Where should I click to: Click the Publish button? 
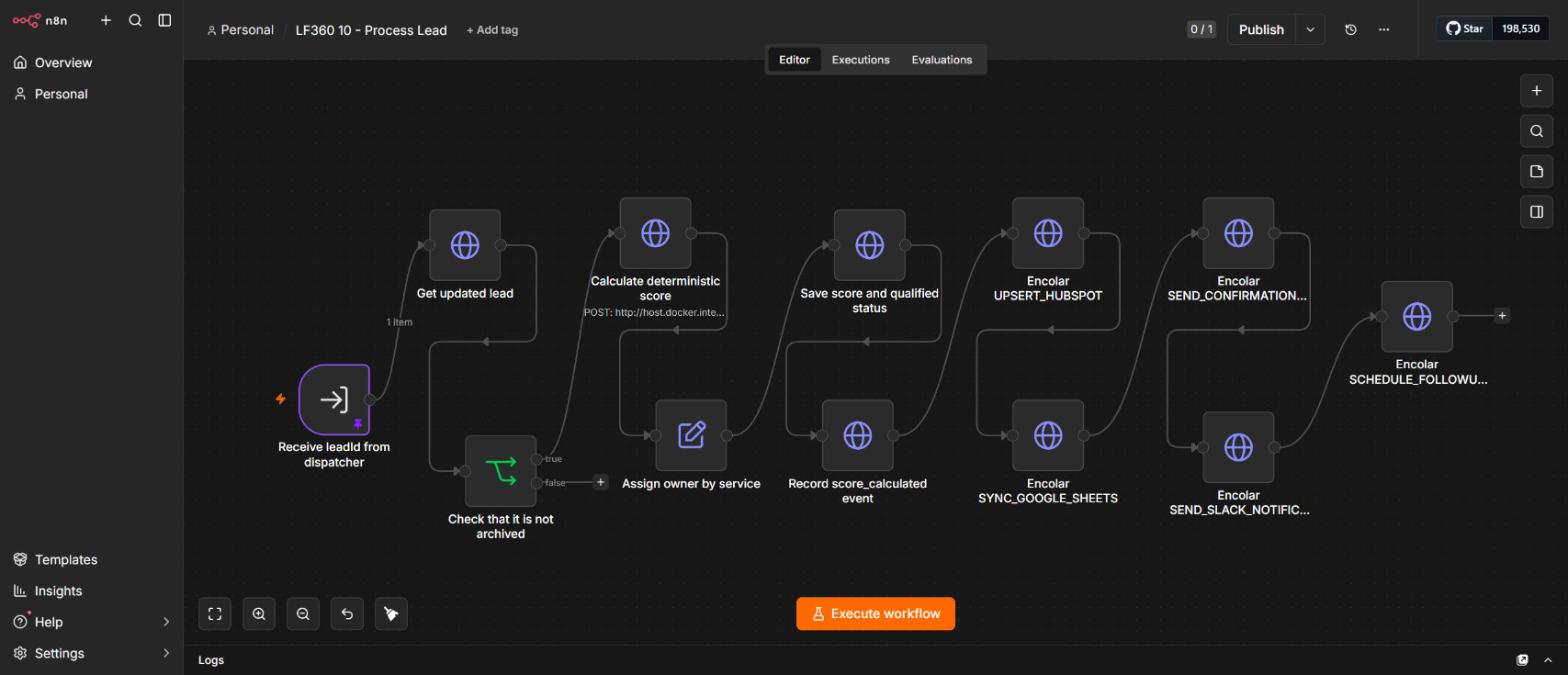pos(1261,29)
